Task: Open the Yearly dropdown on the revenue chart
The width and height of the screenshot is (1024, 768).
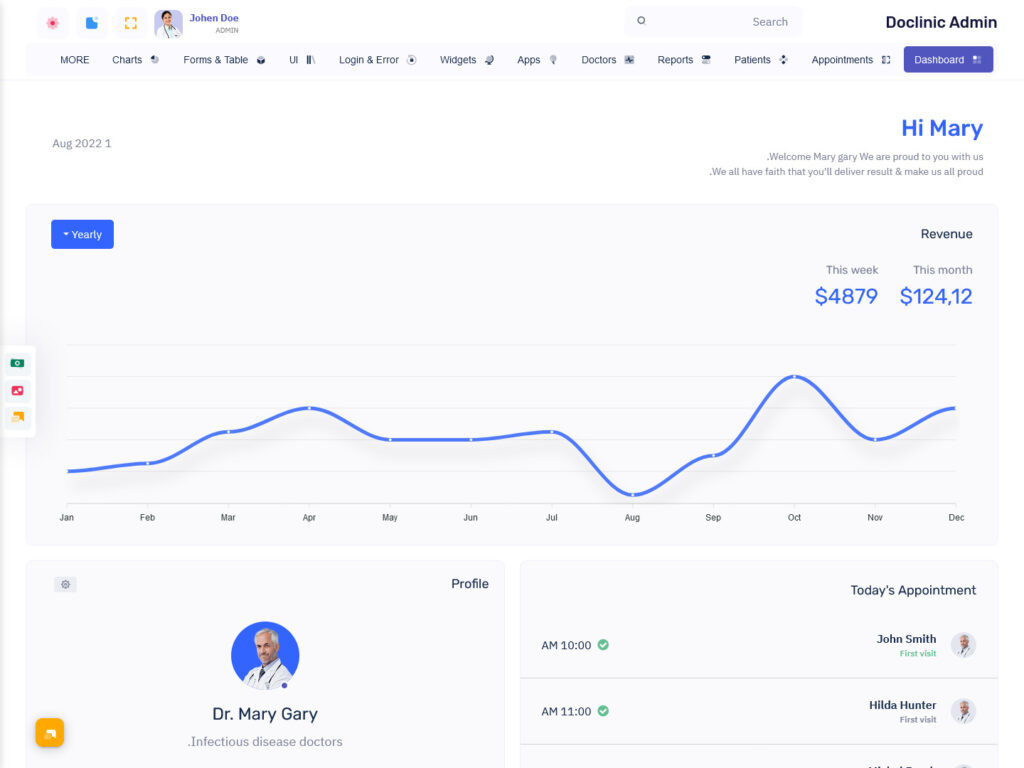Action: click(82, 233)
